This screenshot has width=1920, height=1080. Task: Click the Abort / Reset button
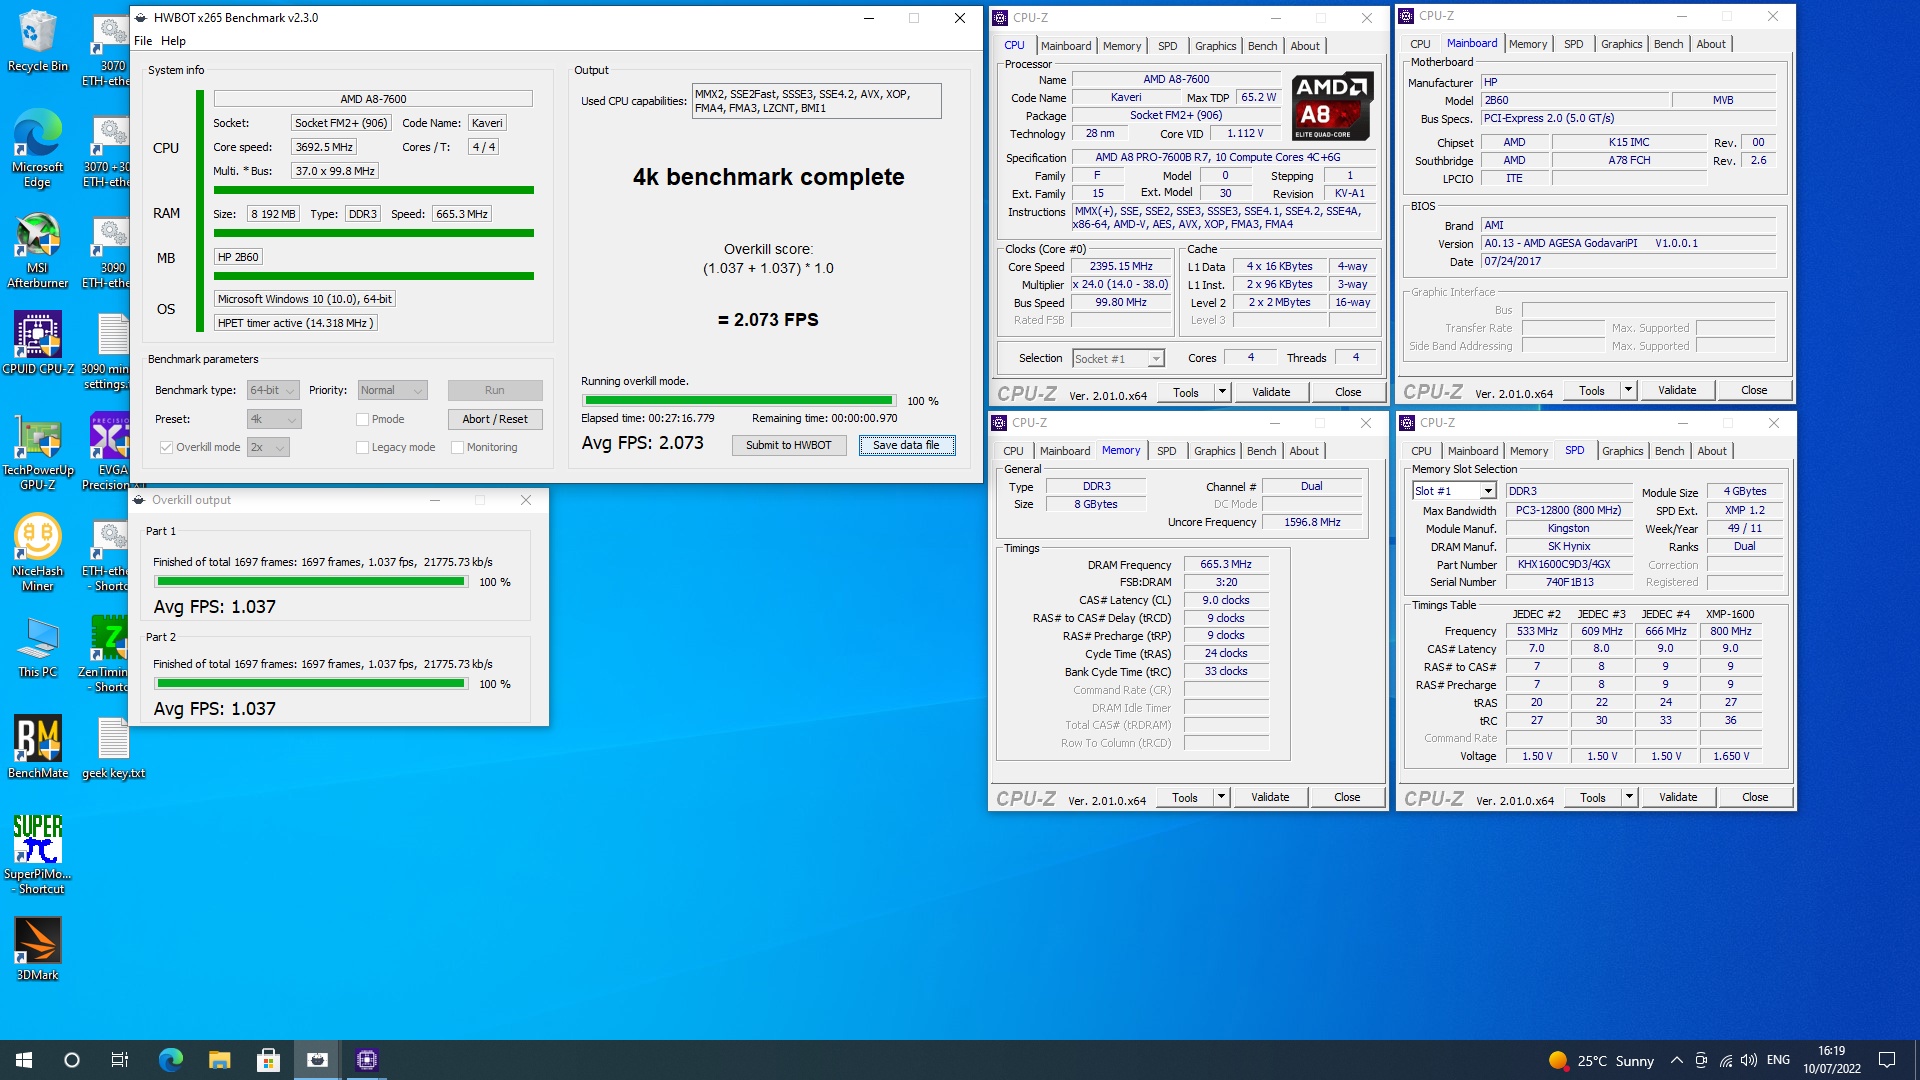495,419
